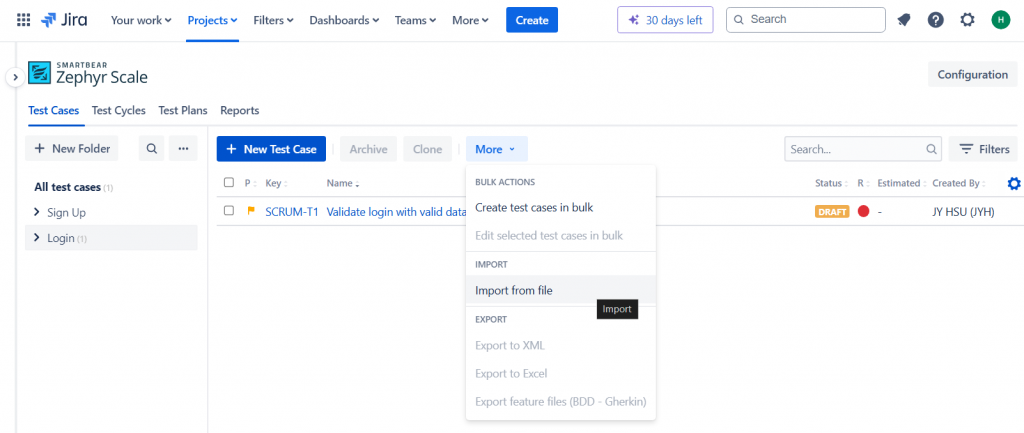1024x433 pixels.
Task: Open the Configuration button
Action: (972, 74)
